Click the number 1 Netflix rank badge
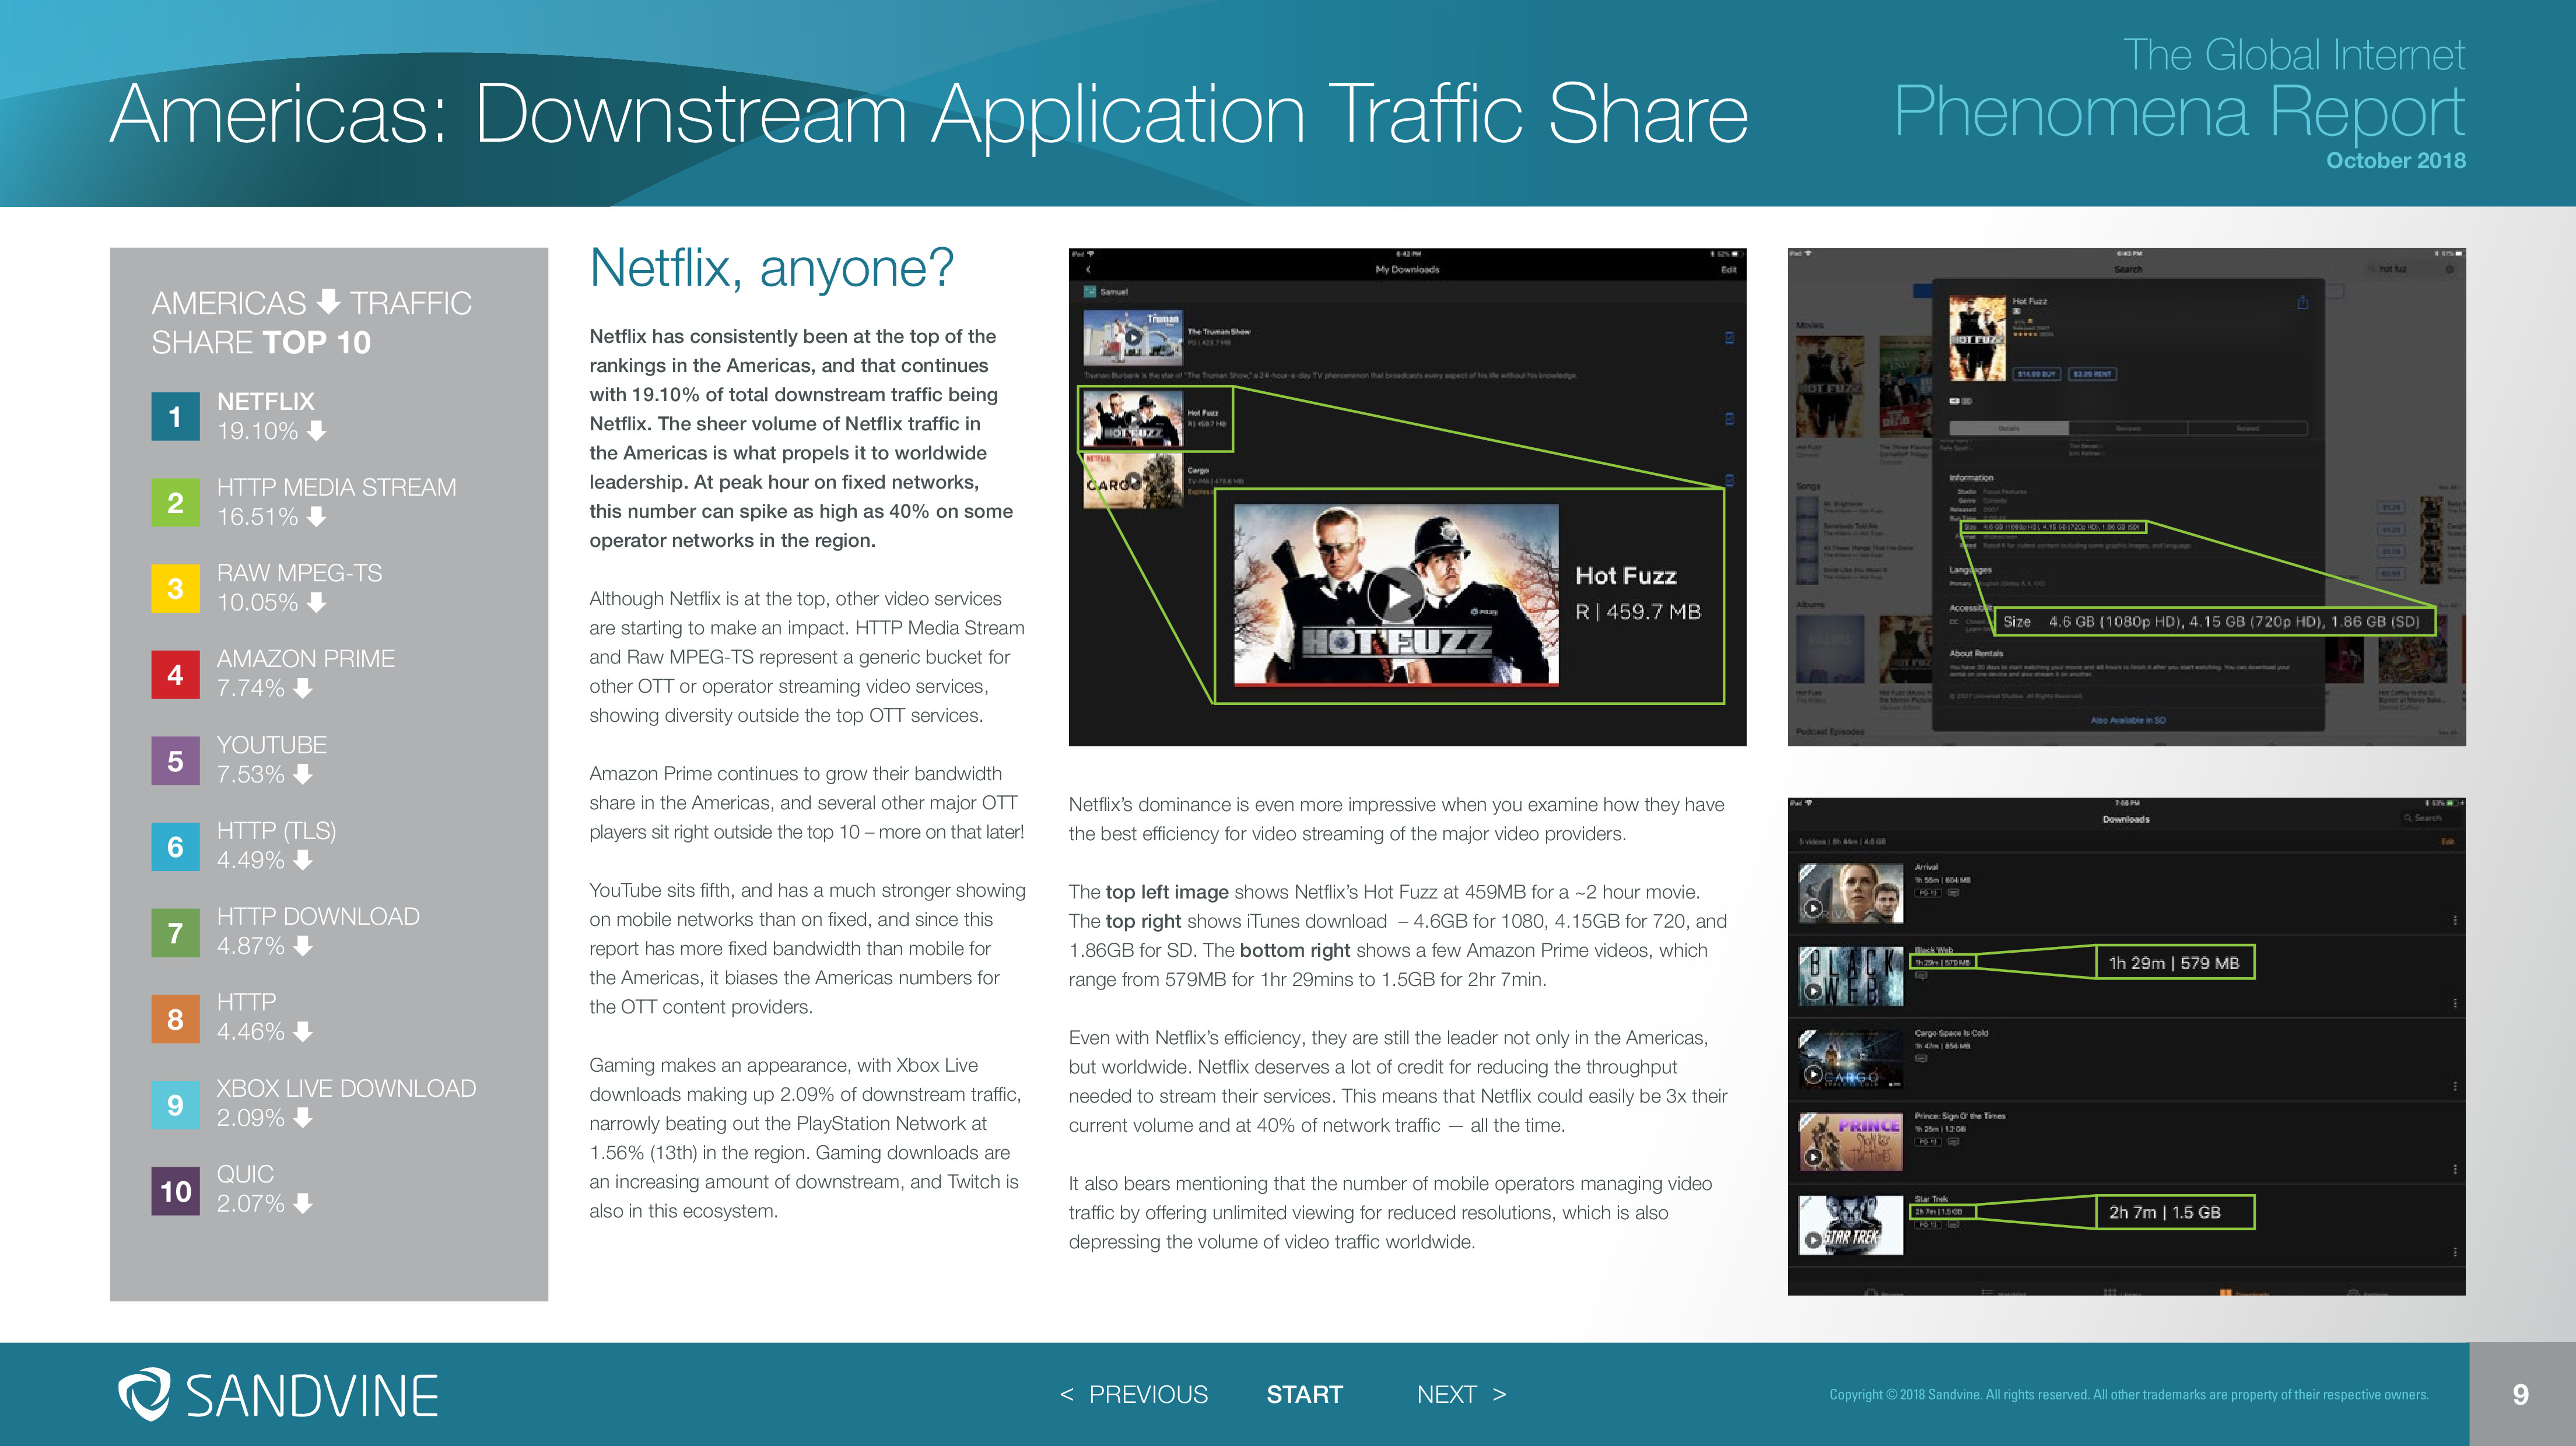The image size is (2576, 1446). pos(175,416)
